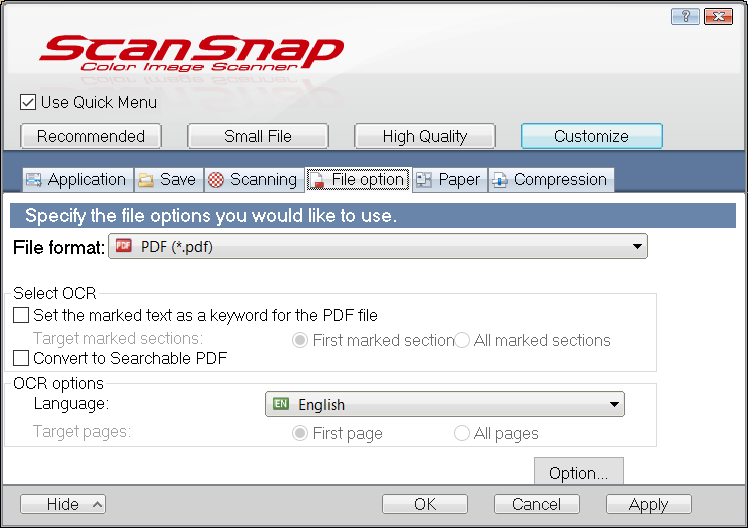Open the Option... dialog
This screenshot has width=748, height=528.
click(x=579, y=472)
